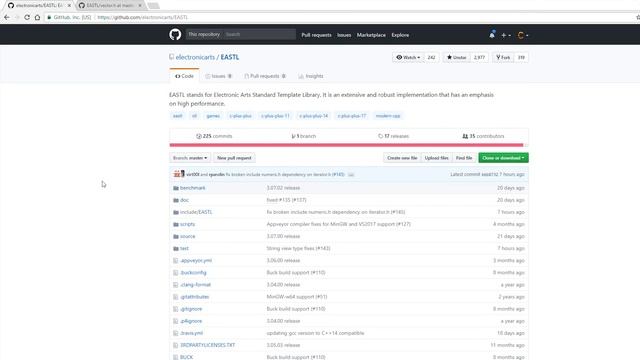Select the modern-cpp topic tag
Viewport: 640px width, 360px height.
(x=388, y=116)
